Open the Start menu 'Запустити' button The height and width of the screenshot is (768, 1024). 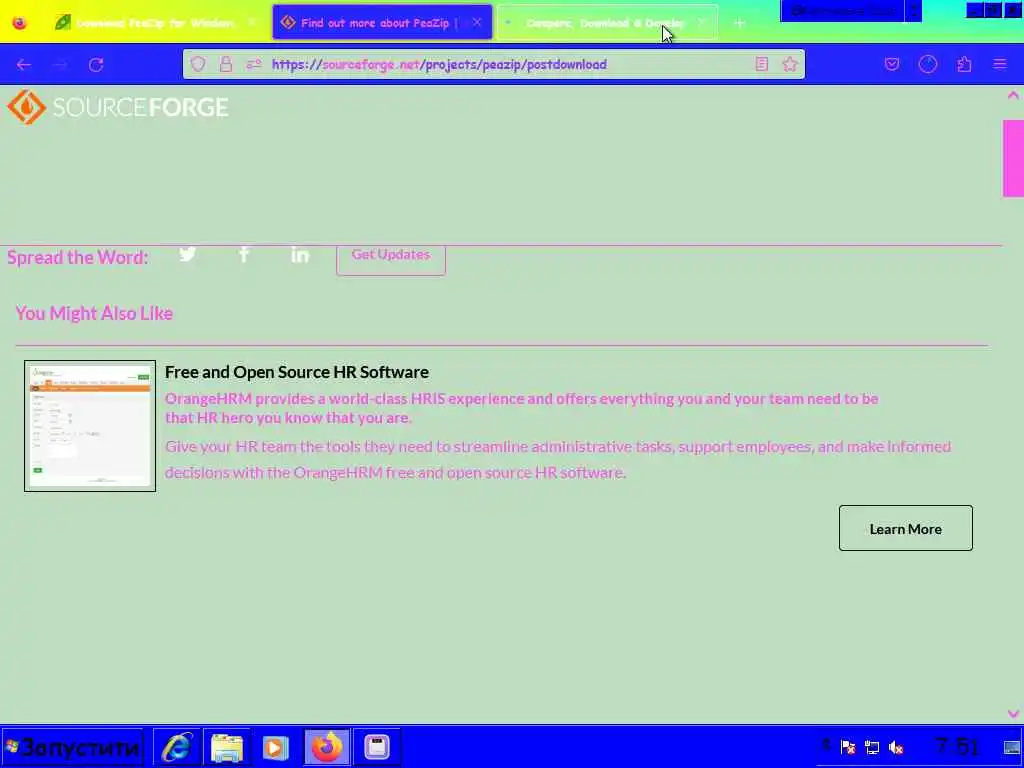point(72,747)
